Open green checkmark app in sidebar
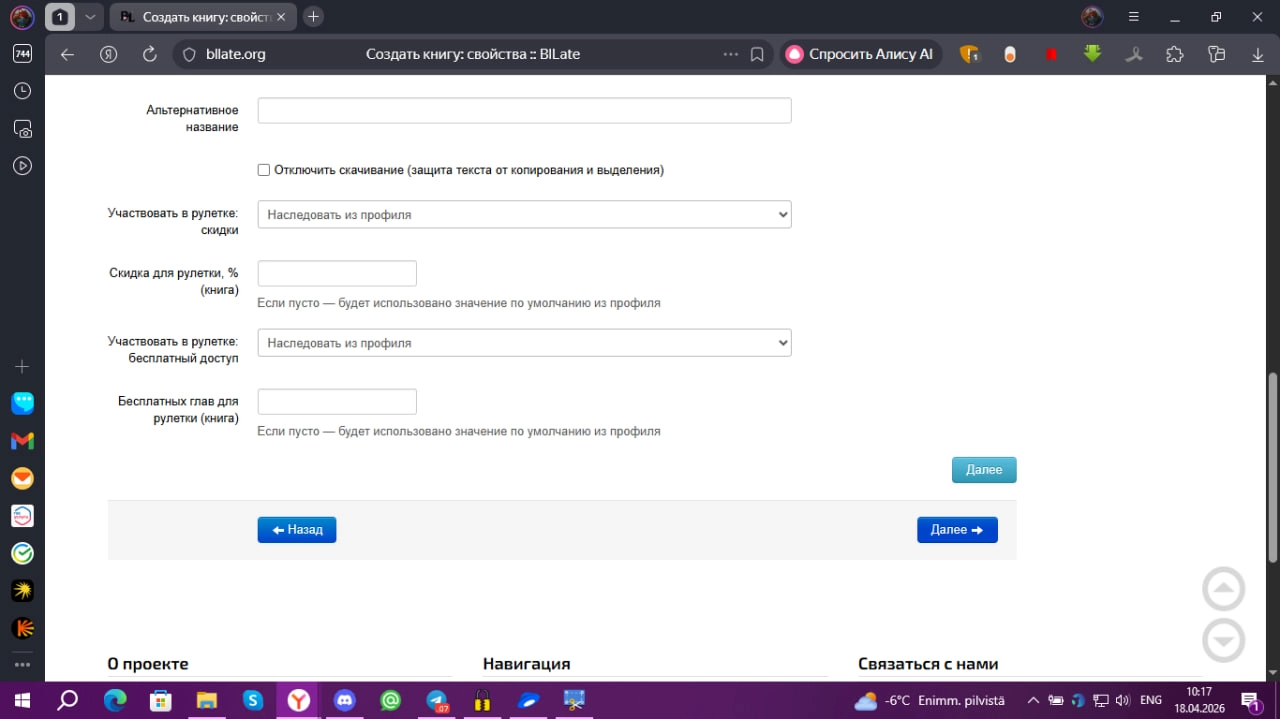The image size is (1280, 719). point(22,553)
